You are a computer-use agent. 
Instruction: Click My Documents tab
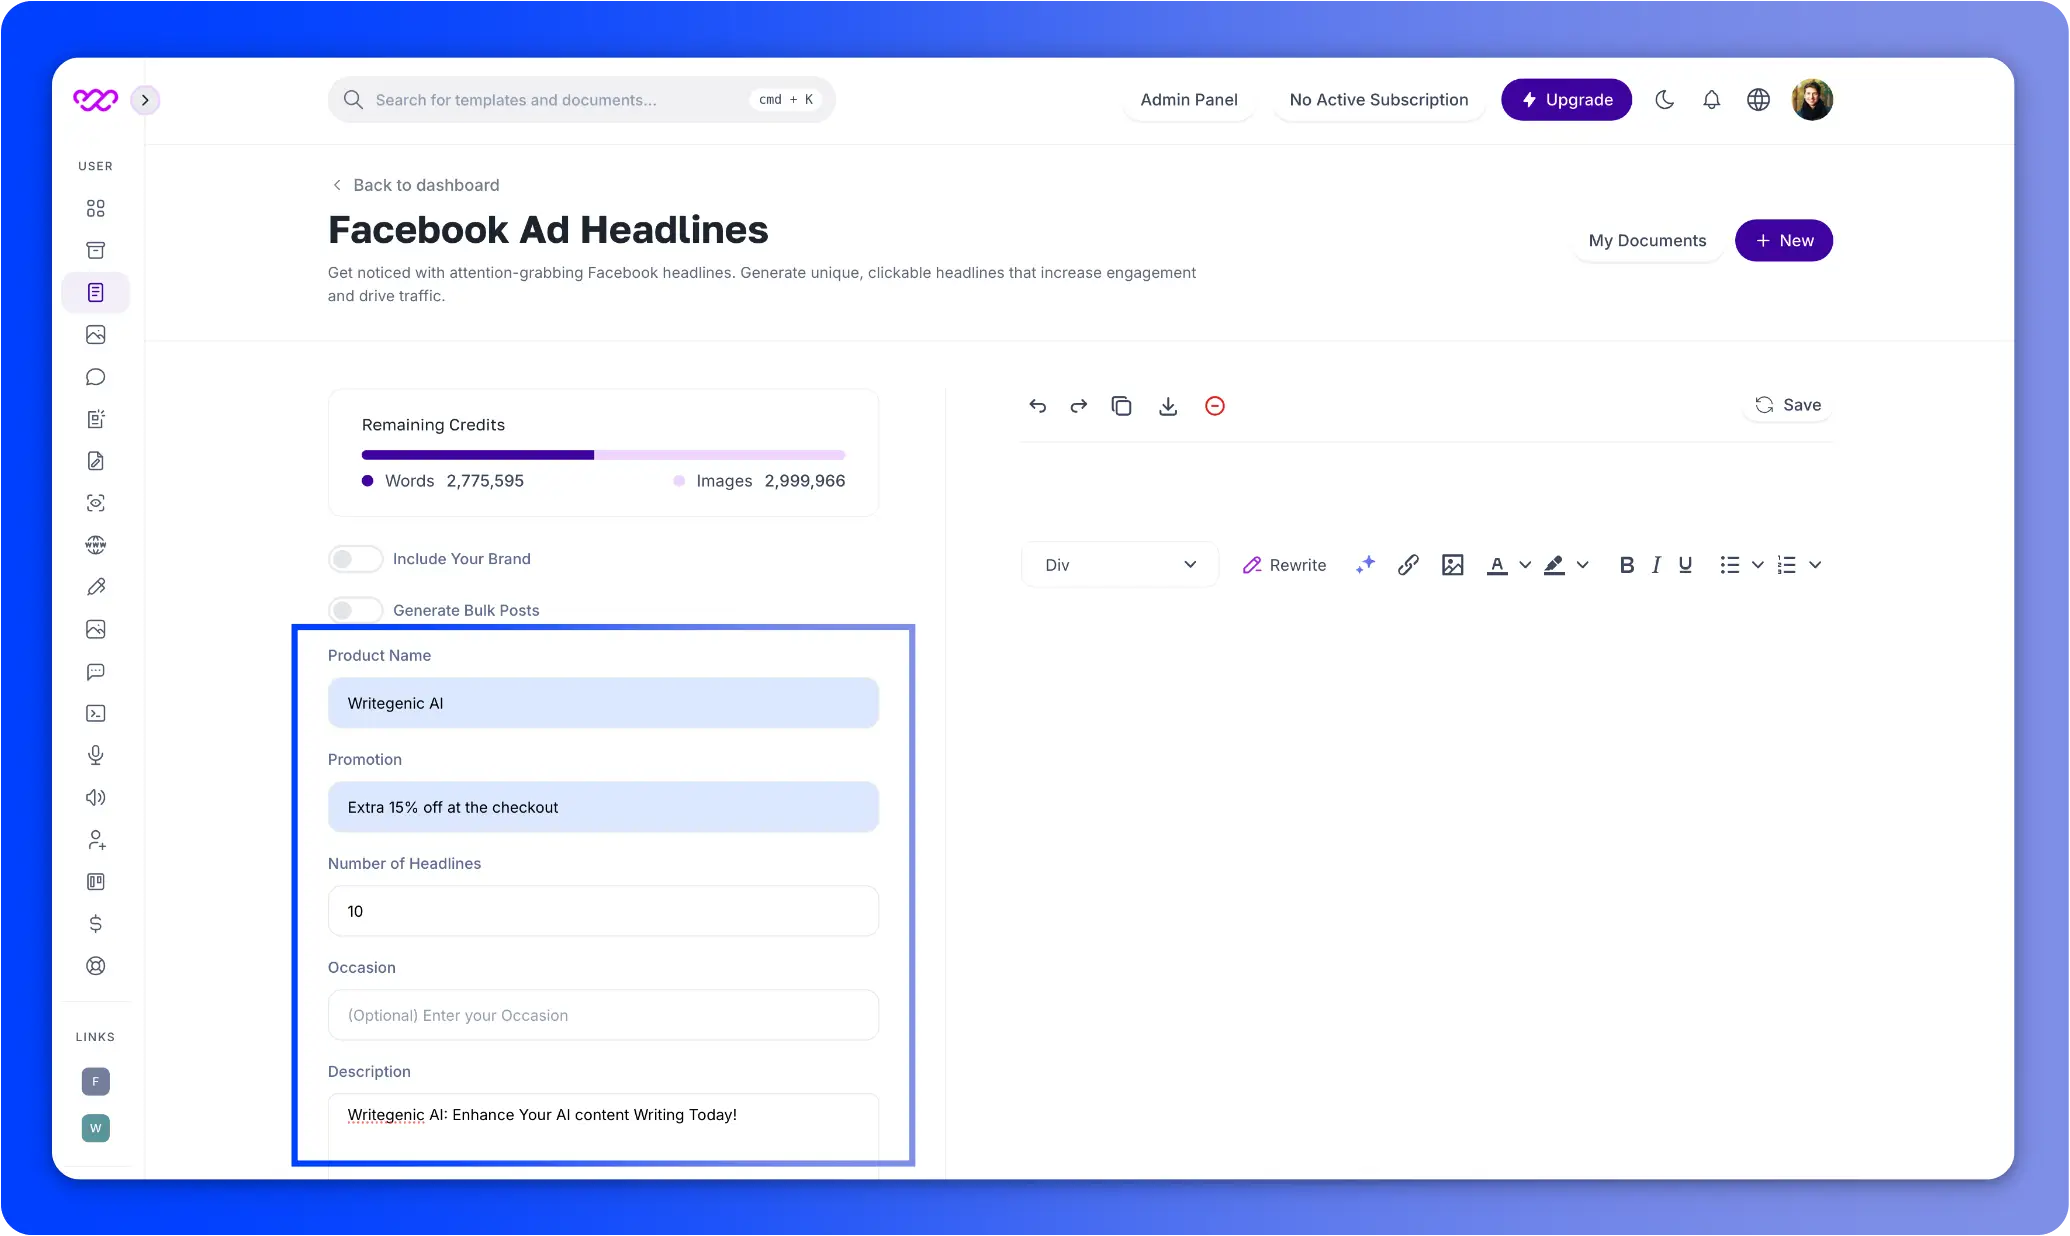coord(1648,240)
